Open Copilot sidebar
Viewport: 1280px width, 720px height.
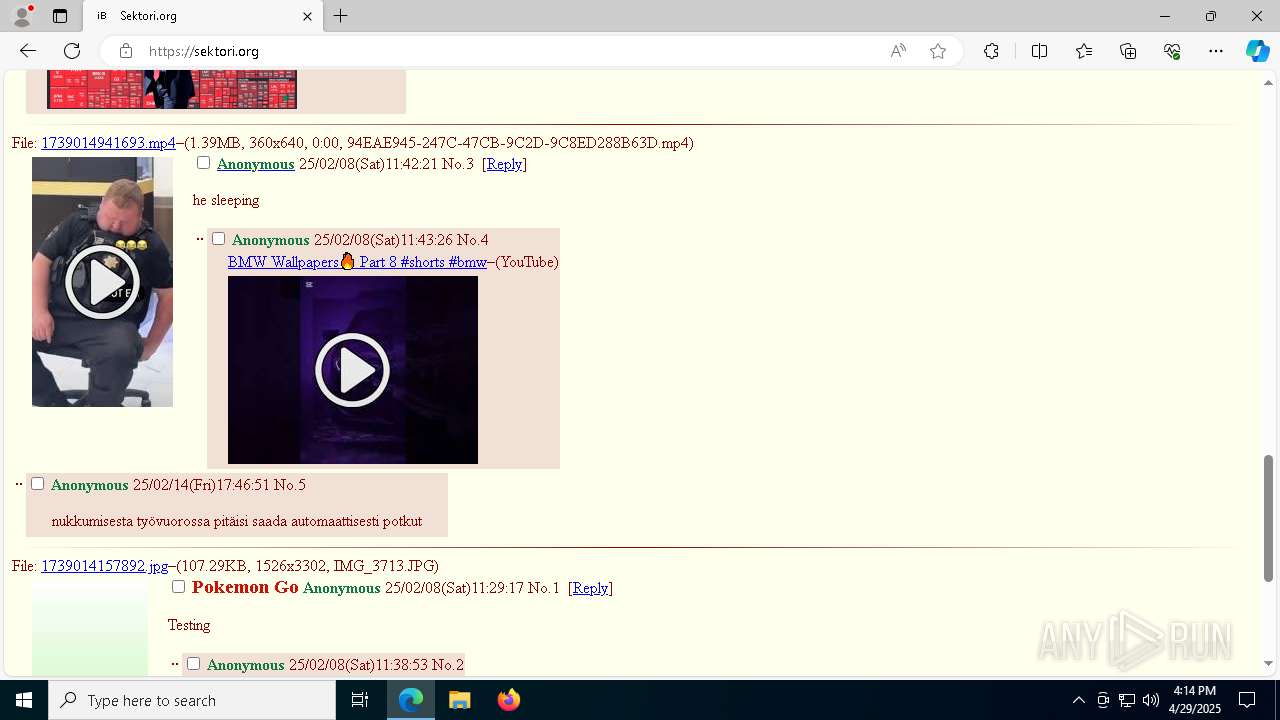(x=1257, y=51)
